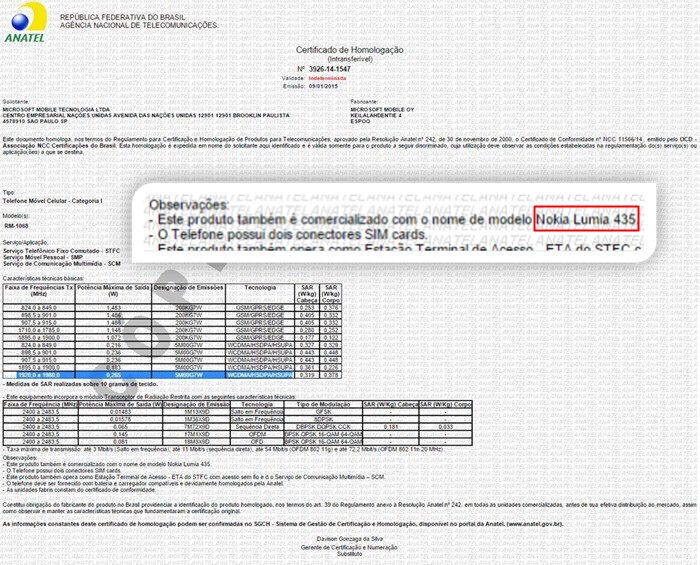Click highlighted "0,265" power cell
The image size is (700, 565).
(114, 375)
